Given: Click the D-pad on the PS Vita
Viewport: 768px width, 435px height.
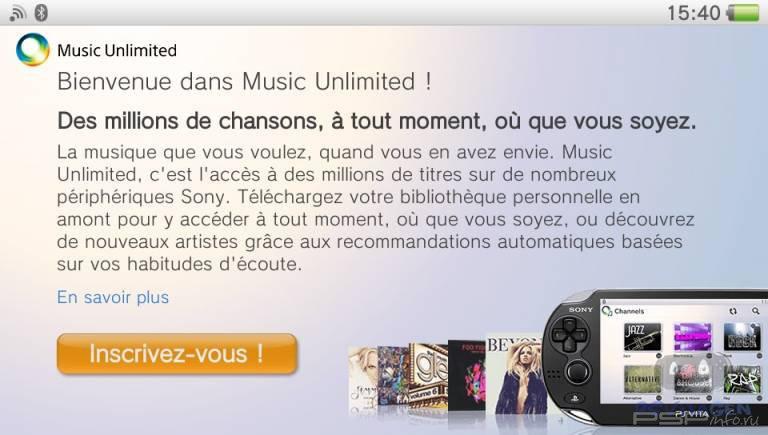Looking at the screenshot, I should coord(570,335).
